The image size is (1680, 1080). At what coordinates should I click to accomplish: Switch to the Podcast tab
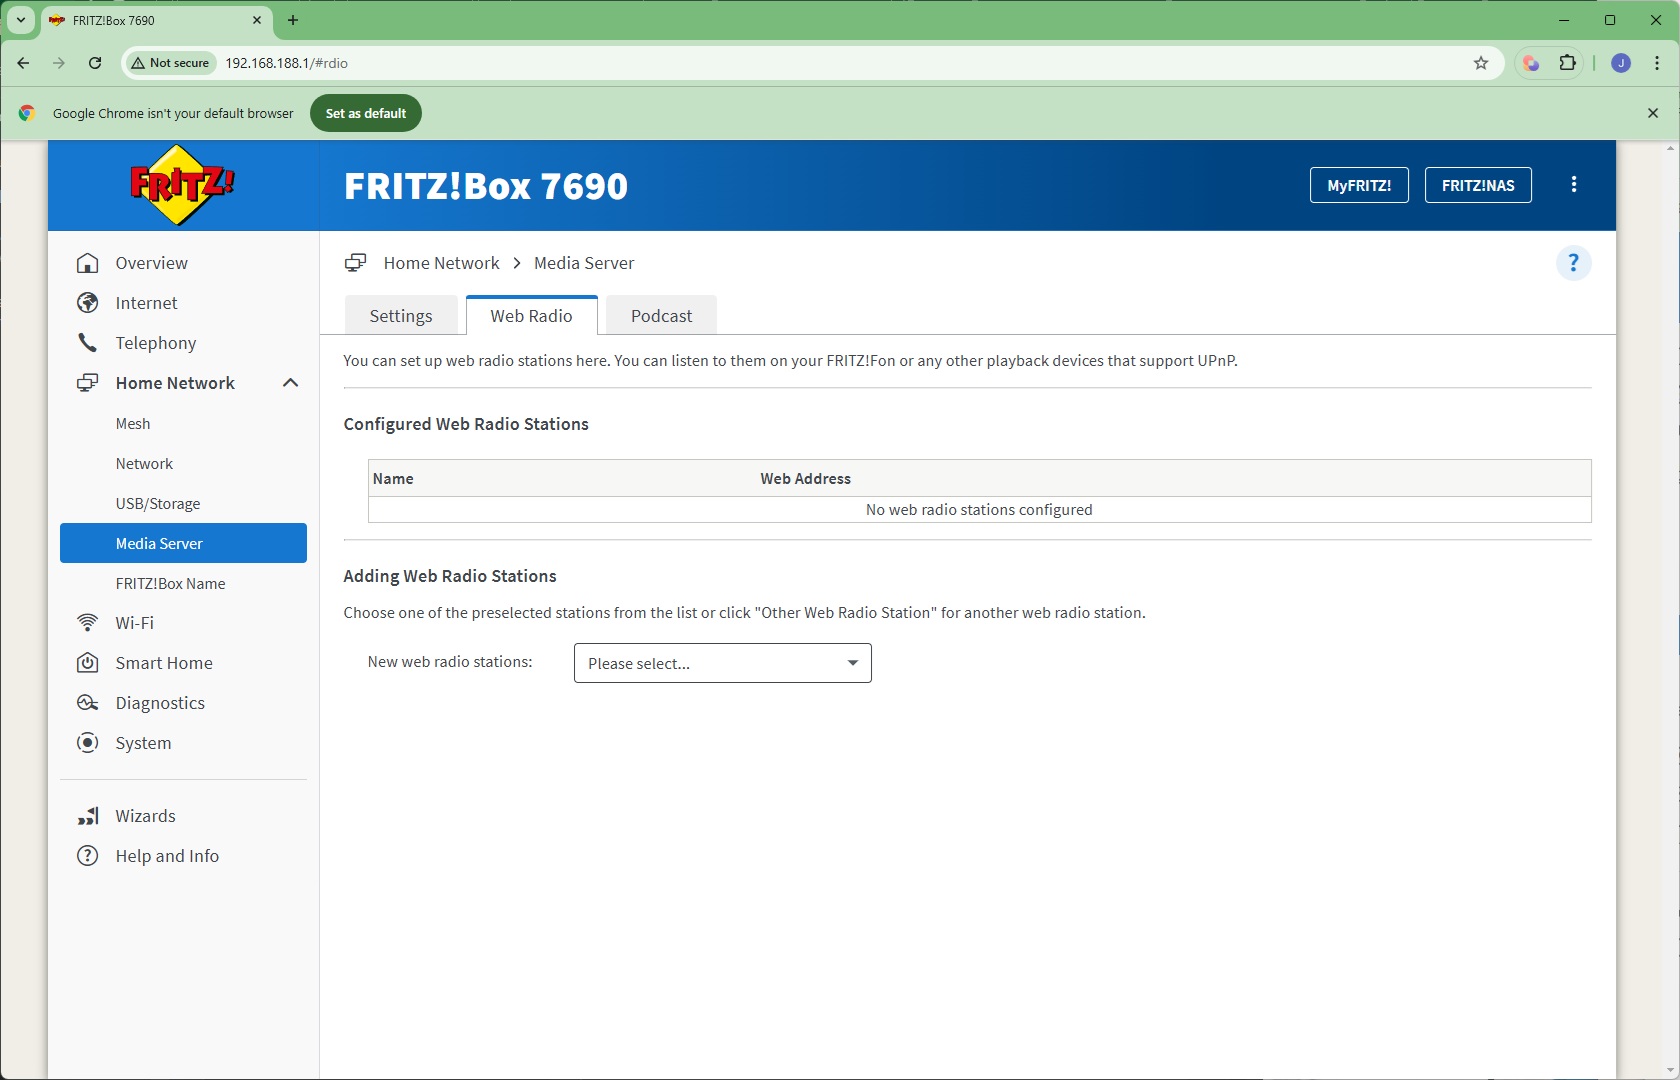click(x=661, y=315)
